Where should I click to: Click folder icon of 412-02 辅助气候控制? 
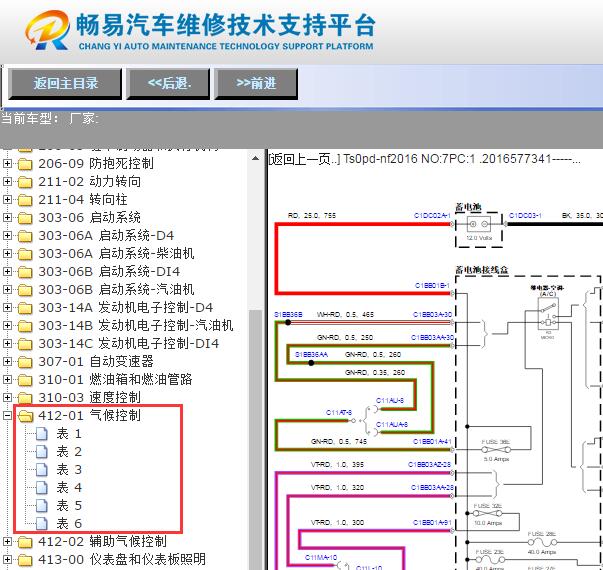point(25,542)
